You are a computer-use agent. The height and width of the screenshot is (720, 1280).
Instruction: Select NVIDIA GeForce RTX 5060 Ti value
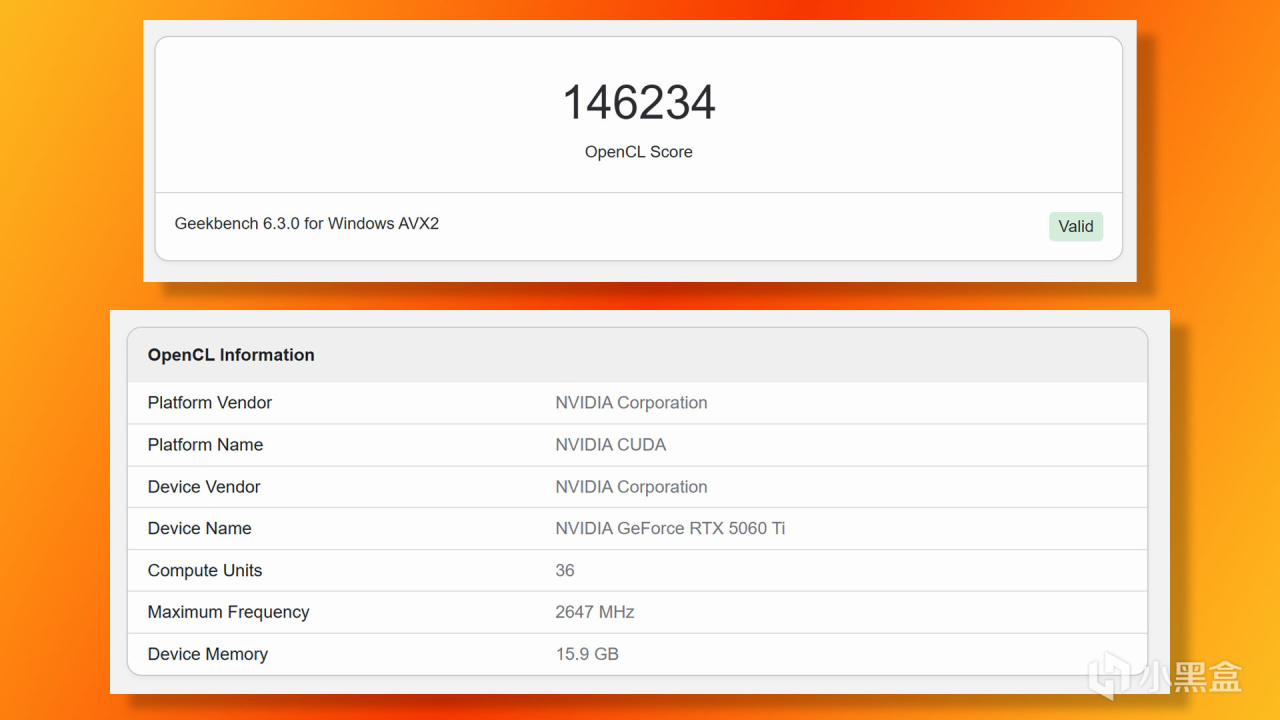point(670,529)
